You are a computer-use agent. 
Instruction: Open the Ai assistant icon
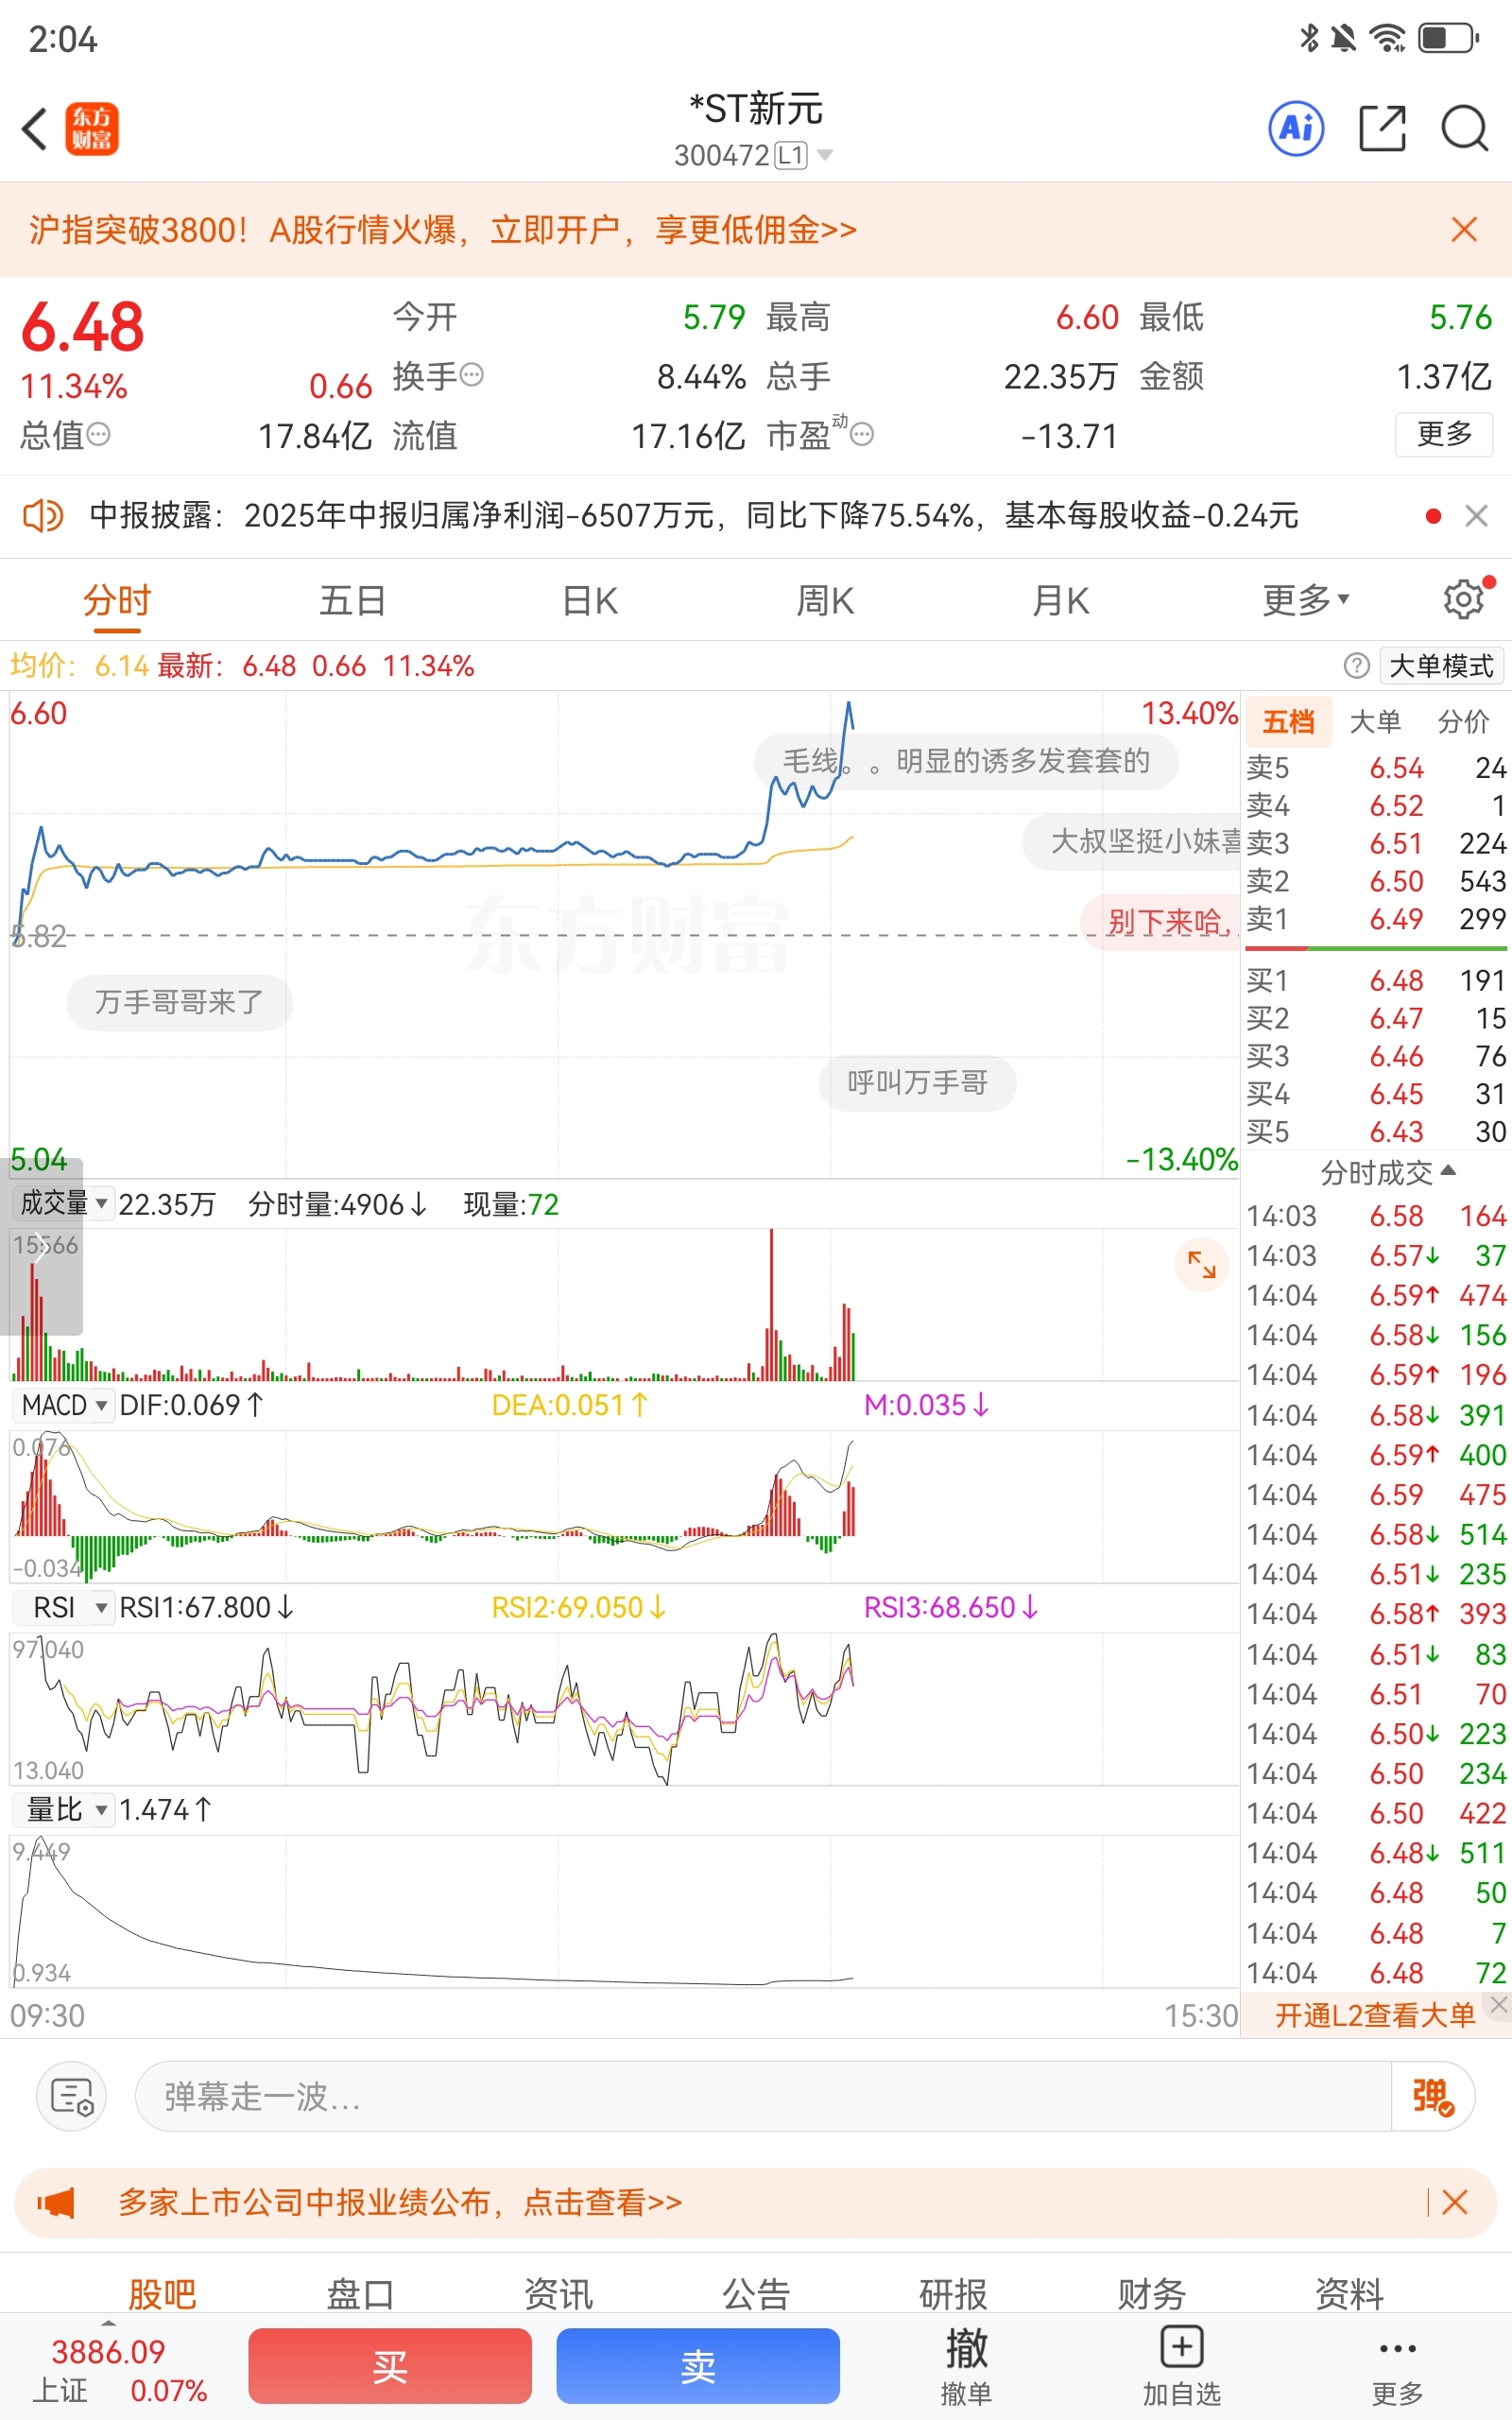(1296, 128)
